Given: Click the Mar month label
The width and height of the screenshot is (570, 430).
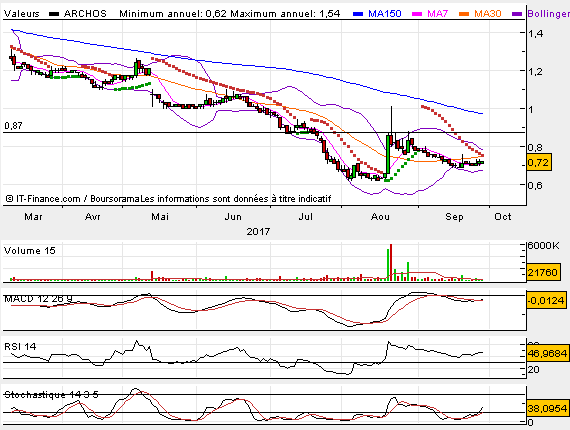Looking at the screenshot, I should 33,217.
